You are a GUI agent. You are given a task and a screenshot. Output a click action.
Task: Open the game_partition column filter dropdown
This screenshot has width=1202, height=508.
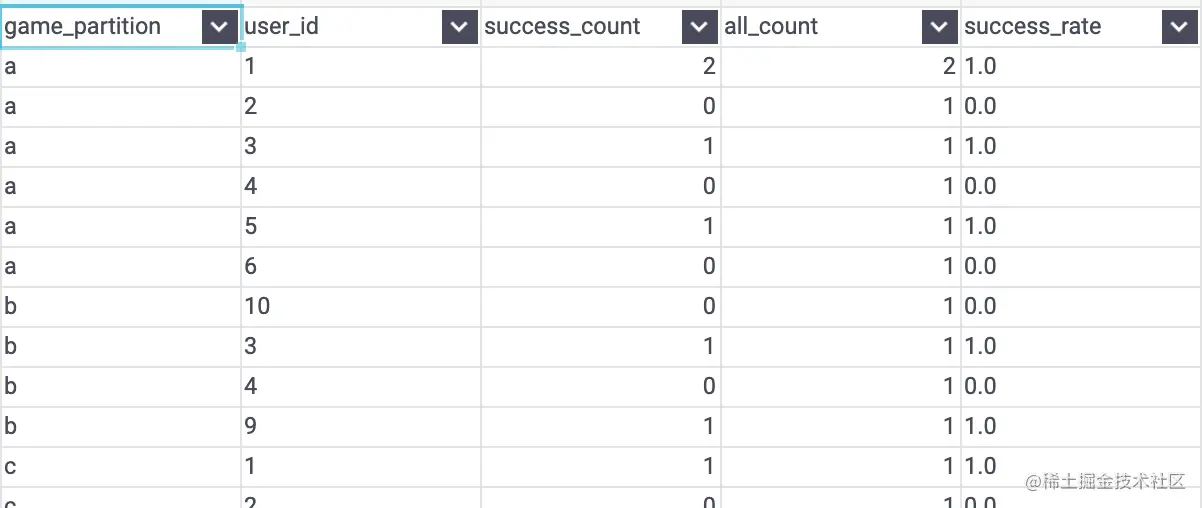(219, 28)
